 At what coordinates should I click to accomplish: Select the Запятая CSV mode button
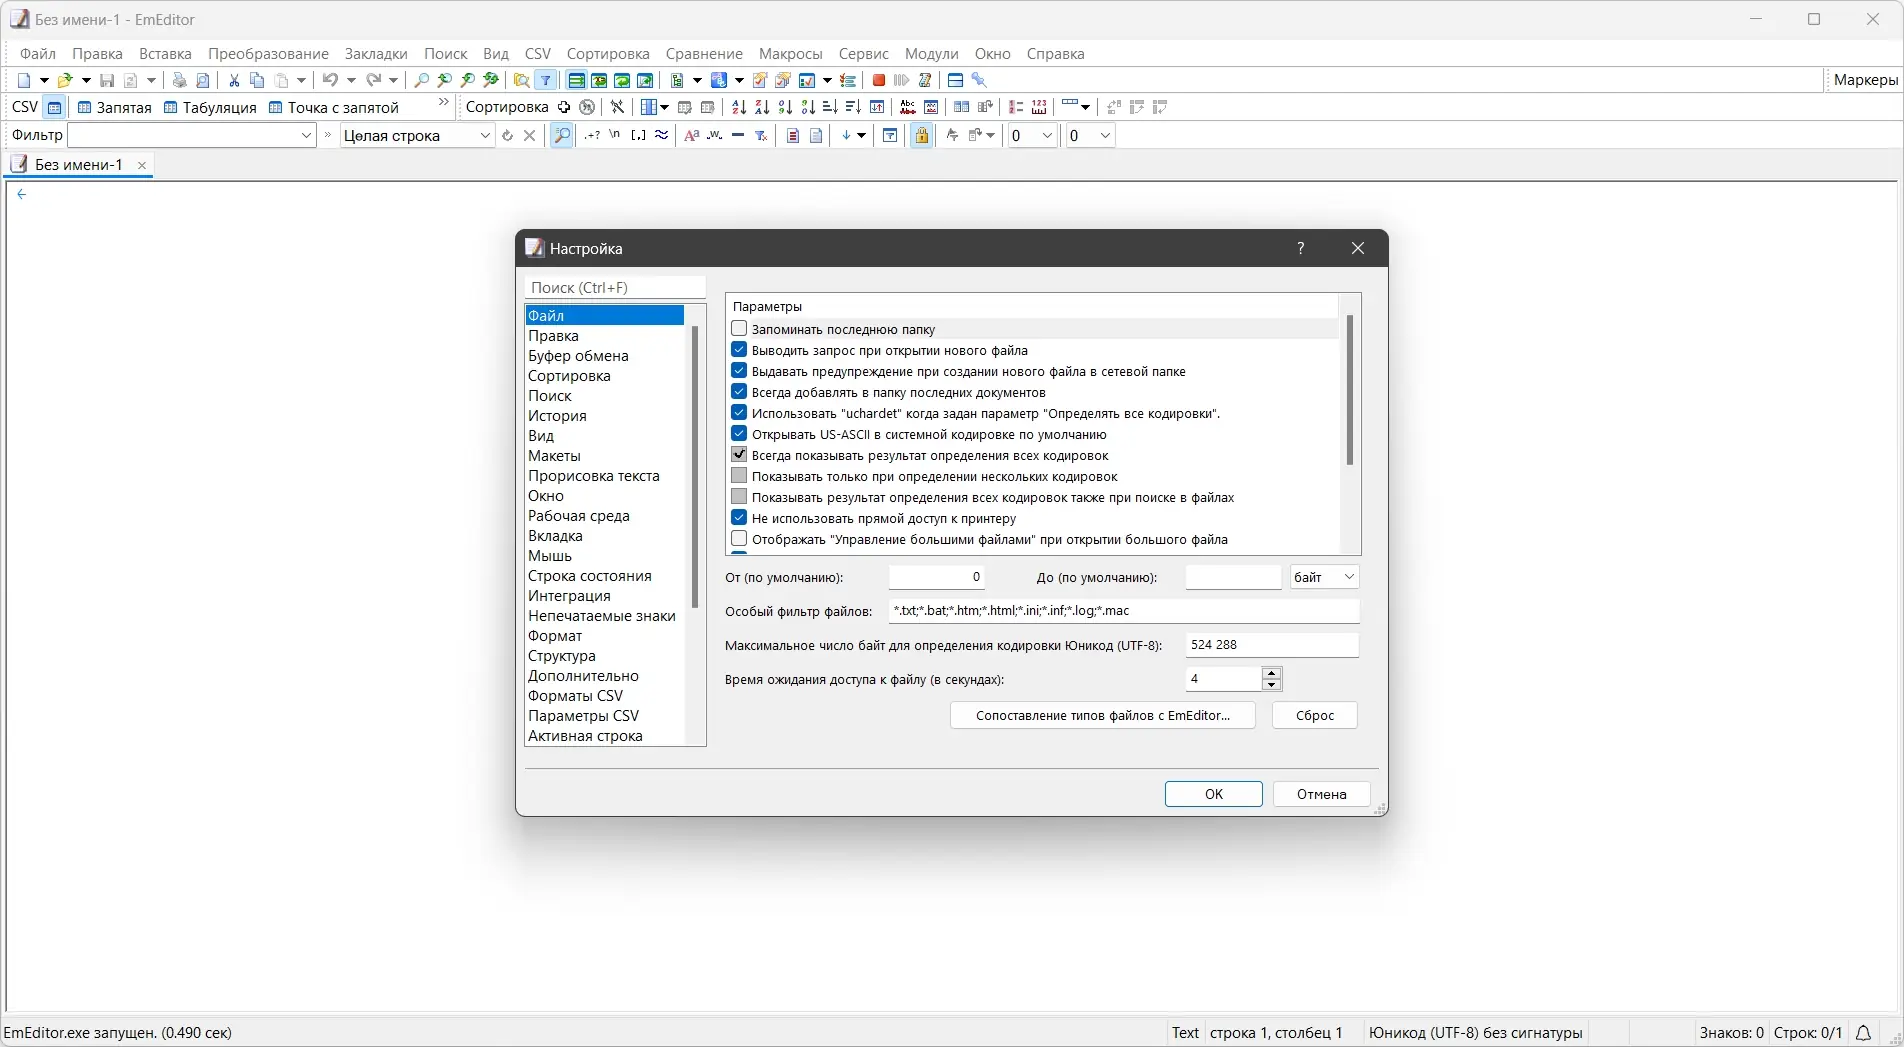pos(115,107)
